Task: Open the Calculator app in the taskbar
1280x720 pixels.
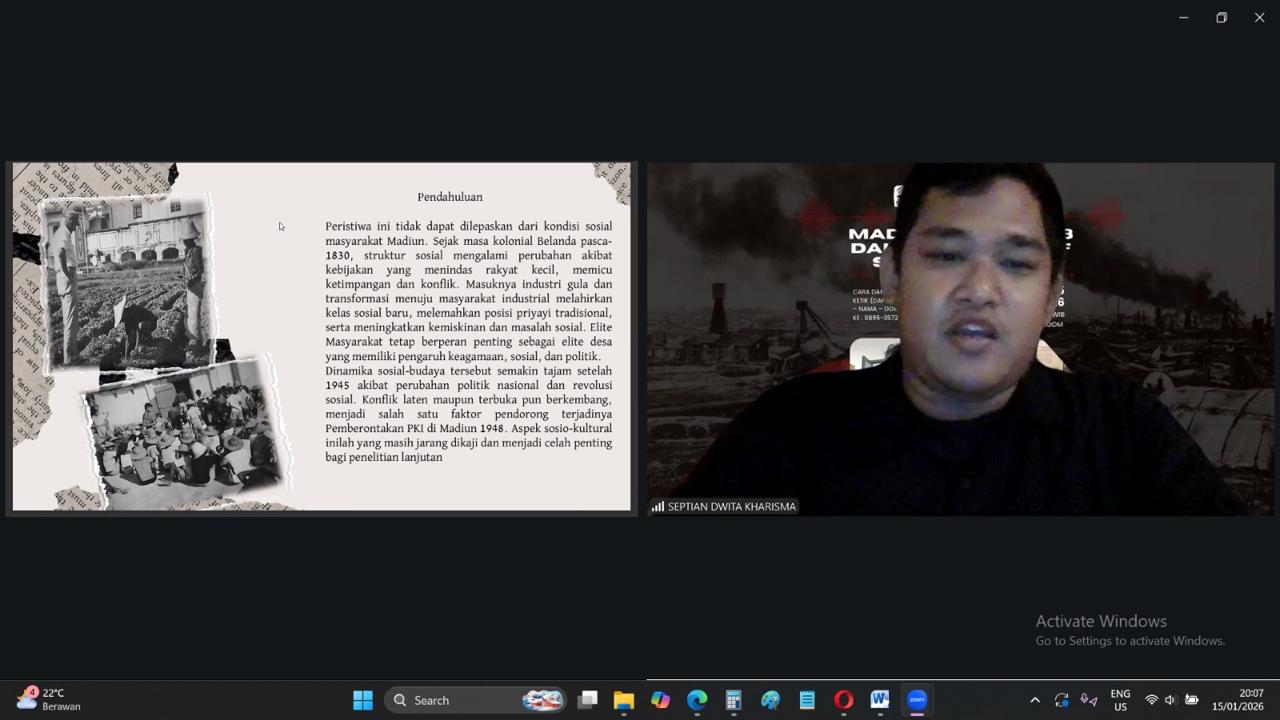Action: tap(733, 700)
